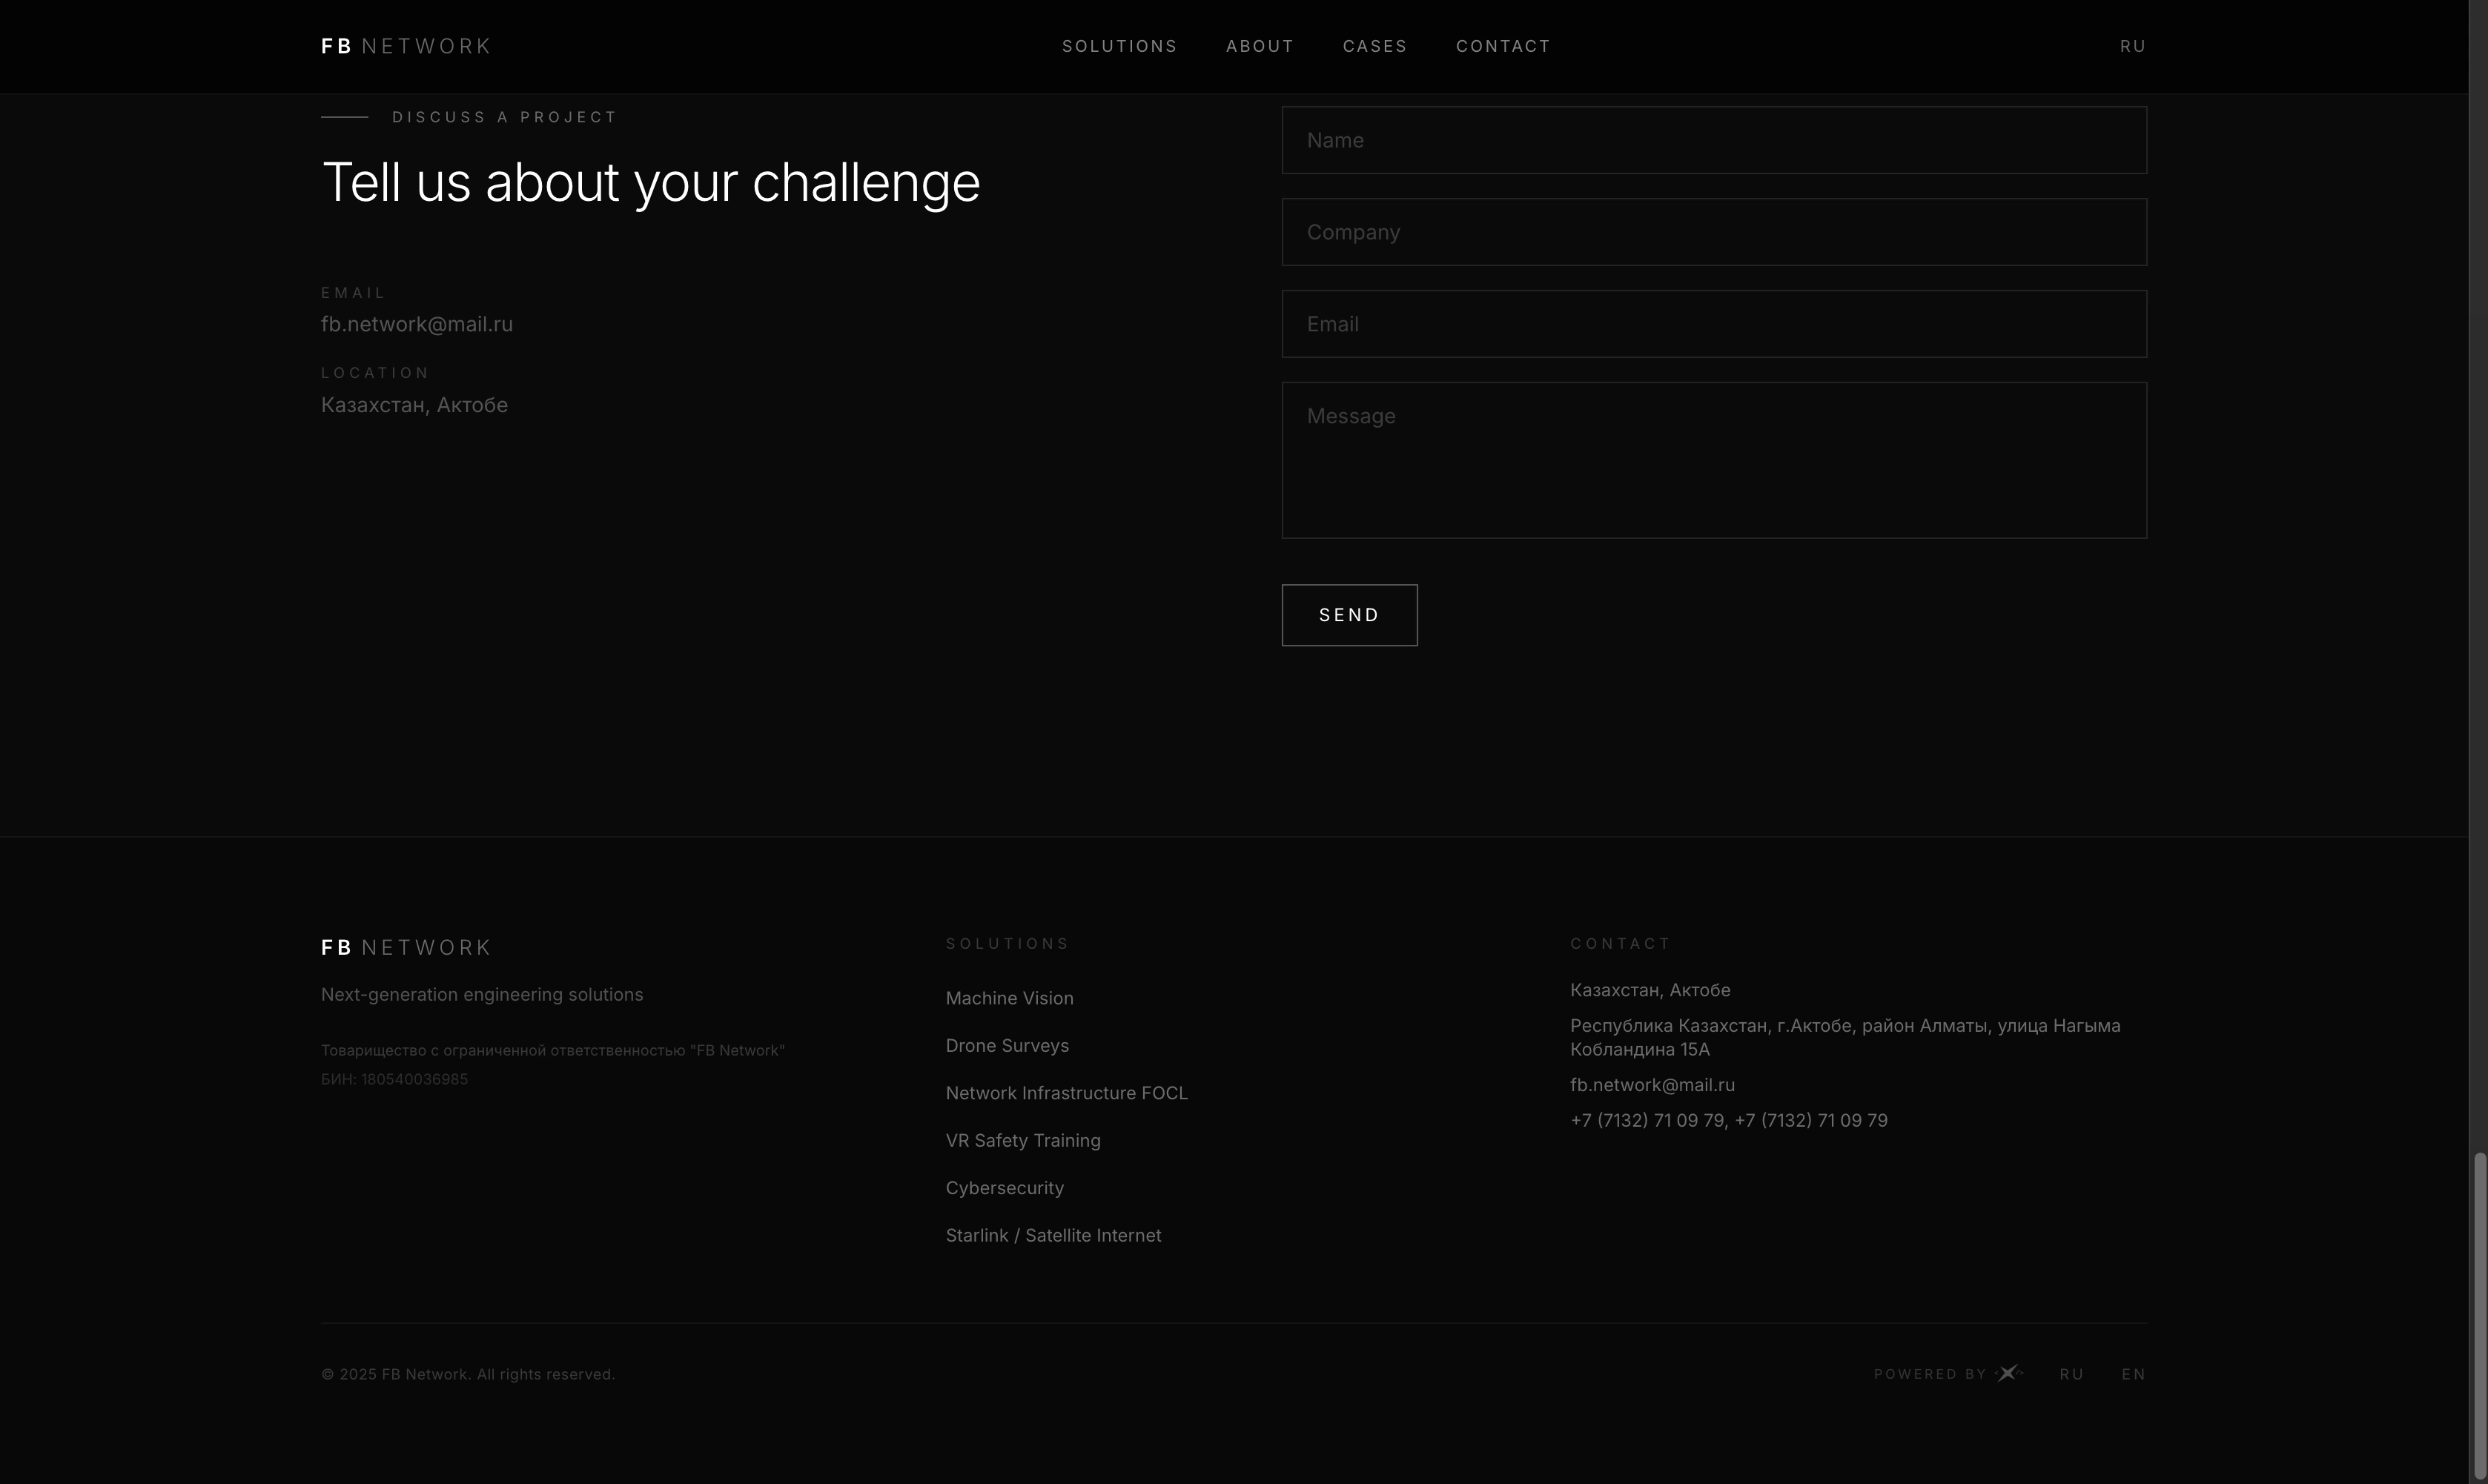
Task: Select RU language in footer
Action: tap(2071, 1374)
